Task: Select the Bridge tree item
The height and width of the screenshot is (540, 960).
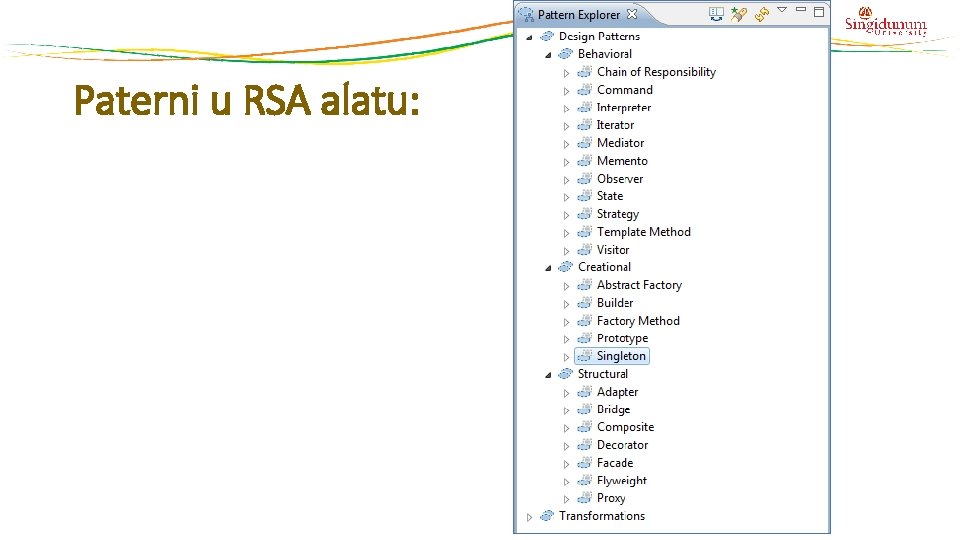Action: (613, 409)
